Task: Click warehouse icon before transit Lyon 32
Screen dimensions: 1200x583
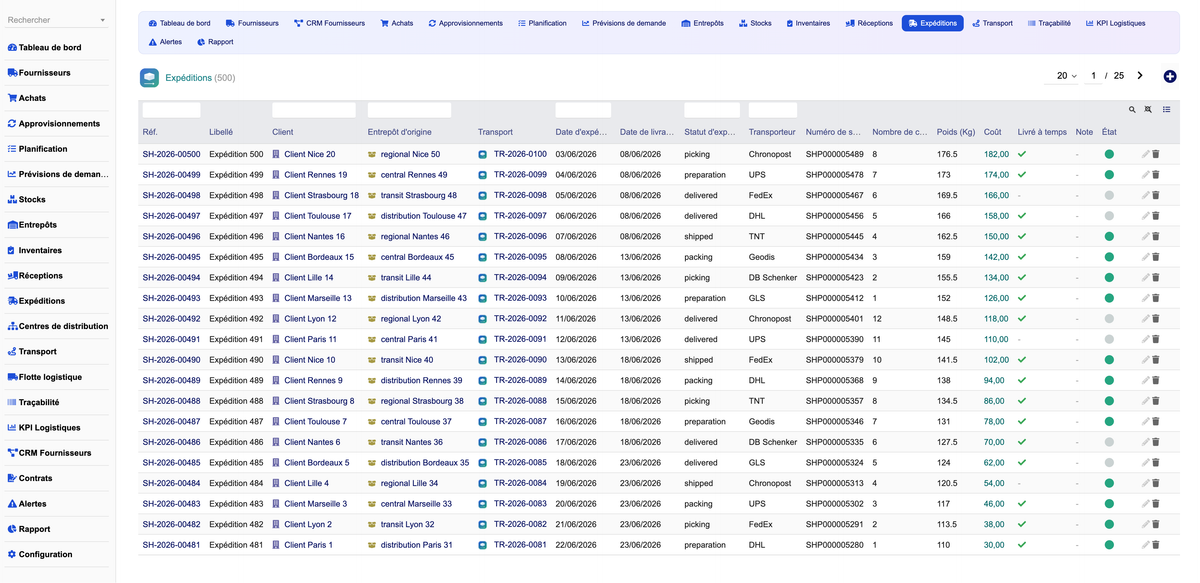Action: (x=372, y=524)
